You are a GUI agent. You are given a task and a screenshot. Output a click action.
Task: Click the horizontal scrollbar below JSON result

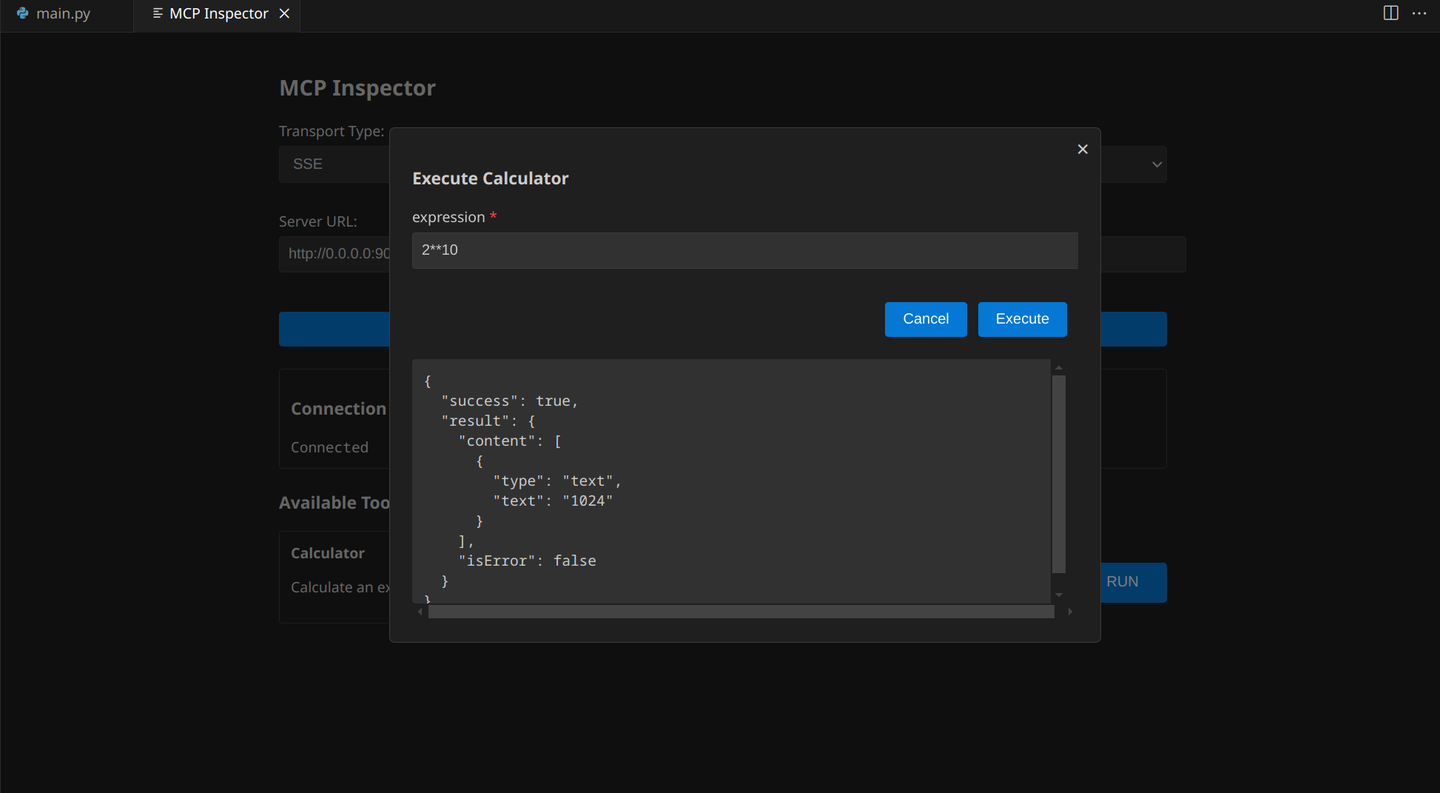pos(740,611)
